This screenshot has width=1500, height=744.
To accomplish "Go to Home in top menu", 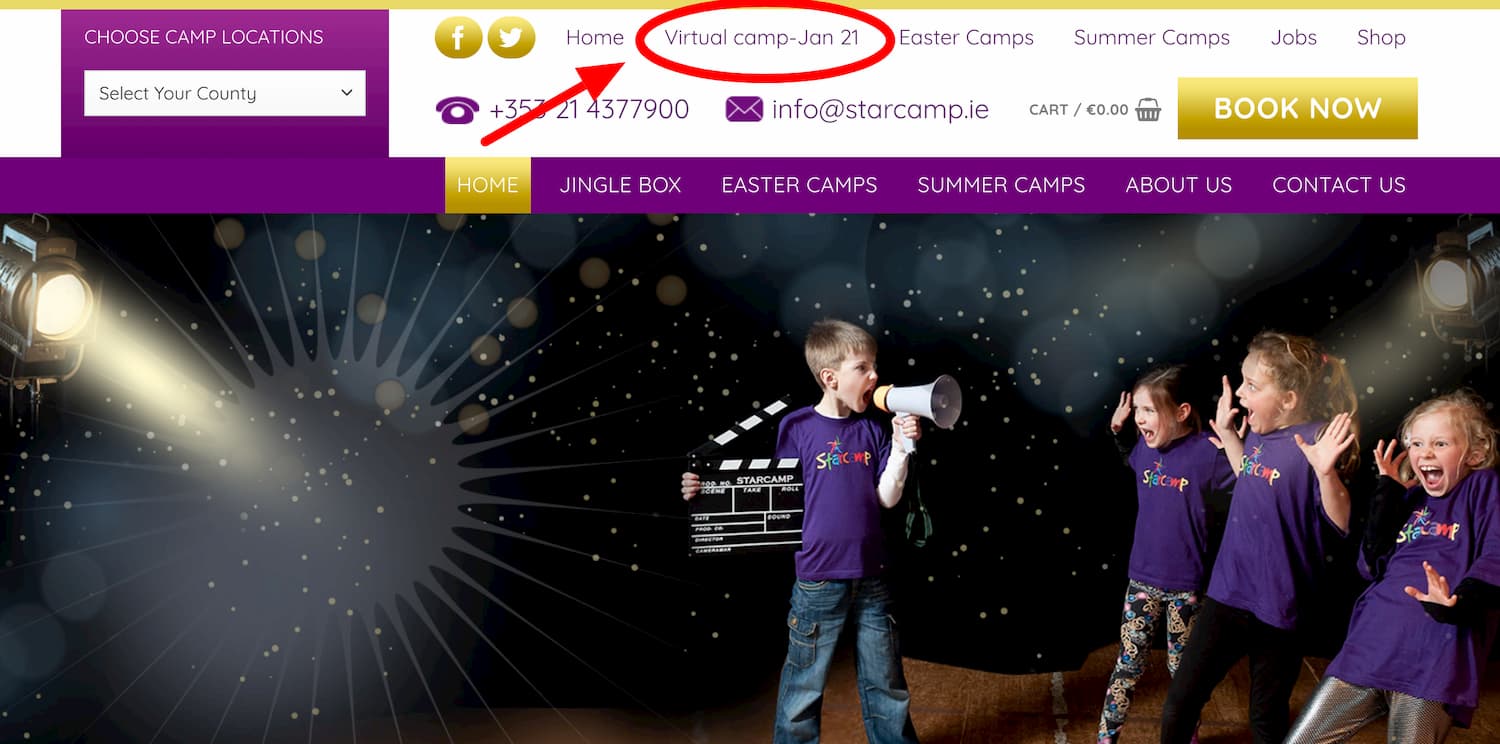I will (595, 38).
